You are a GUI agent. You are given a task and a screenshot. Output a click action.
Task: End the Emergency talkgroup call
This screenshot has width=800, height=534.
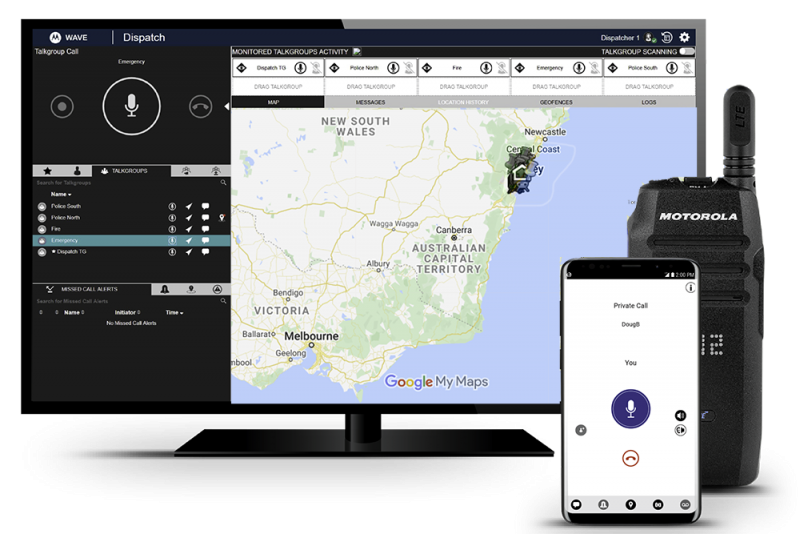[x=201, y=107]
